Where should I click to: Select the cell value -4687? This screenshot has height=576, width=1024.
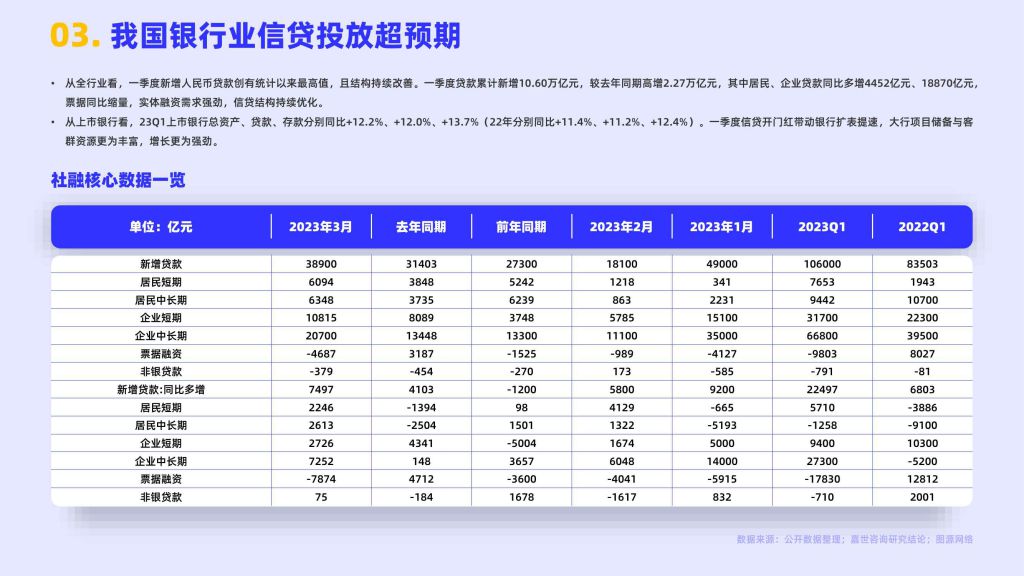coord(321,353)
